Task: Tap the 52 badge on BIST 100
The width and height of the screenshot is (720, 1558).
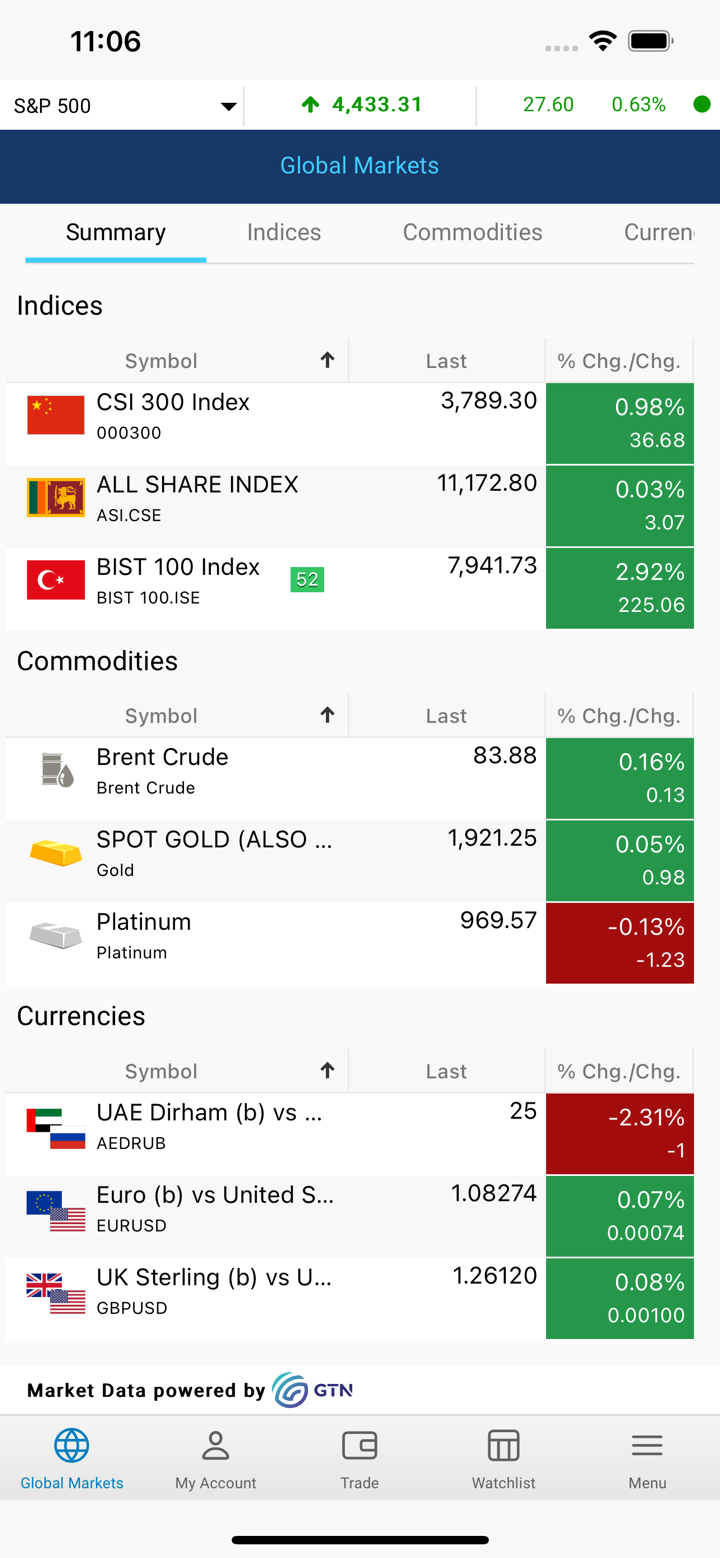Action: tap(307, 580)
